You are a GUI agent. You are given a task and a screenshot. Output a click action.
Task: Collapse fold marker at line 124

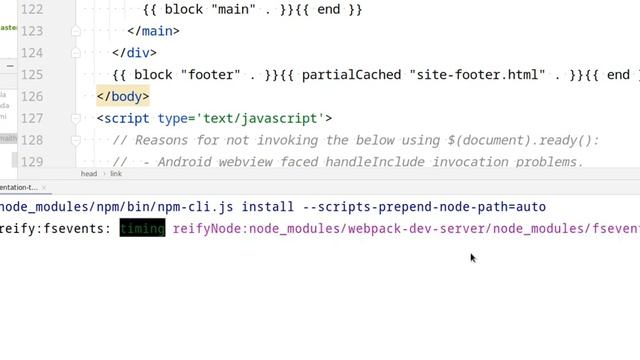76,53
